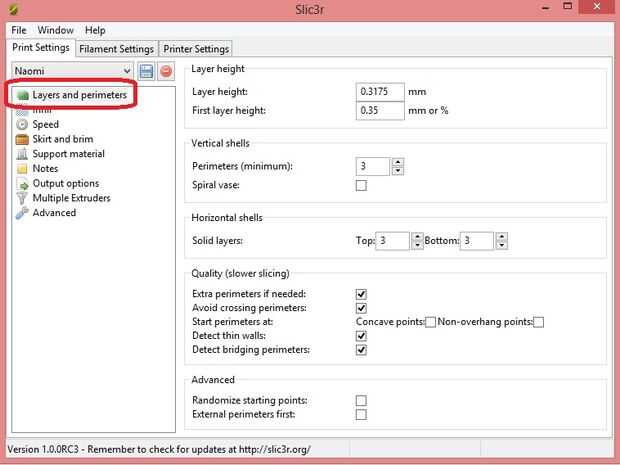Click the Multiple Extruders funnel icon
The width and height of the screenshot is (620, 465).
[22, 198]
